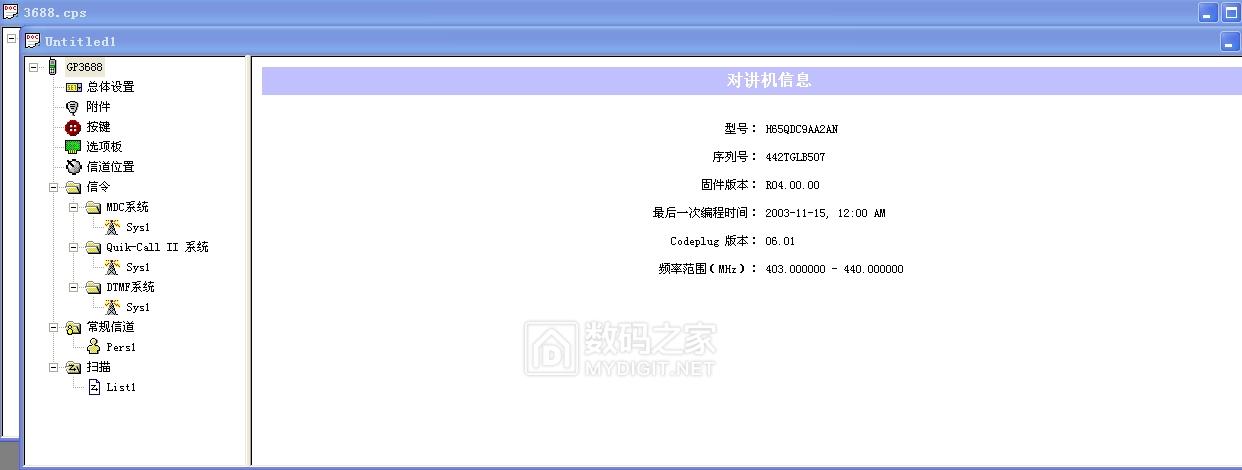Open the 信道位置 channel position icon
The height and width of the screenshot is (470, 1242).
click(x=73, y=167)
